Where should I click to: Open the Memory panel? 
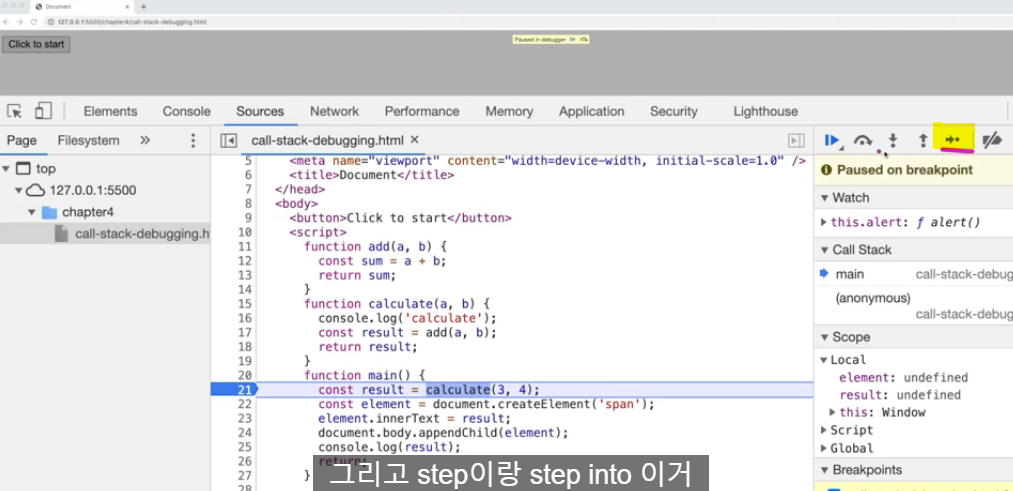tap(509, 111)
